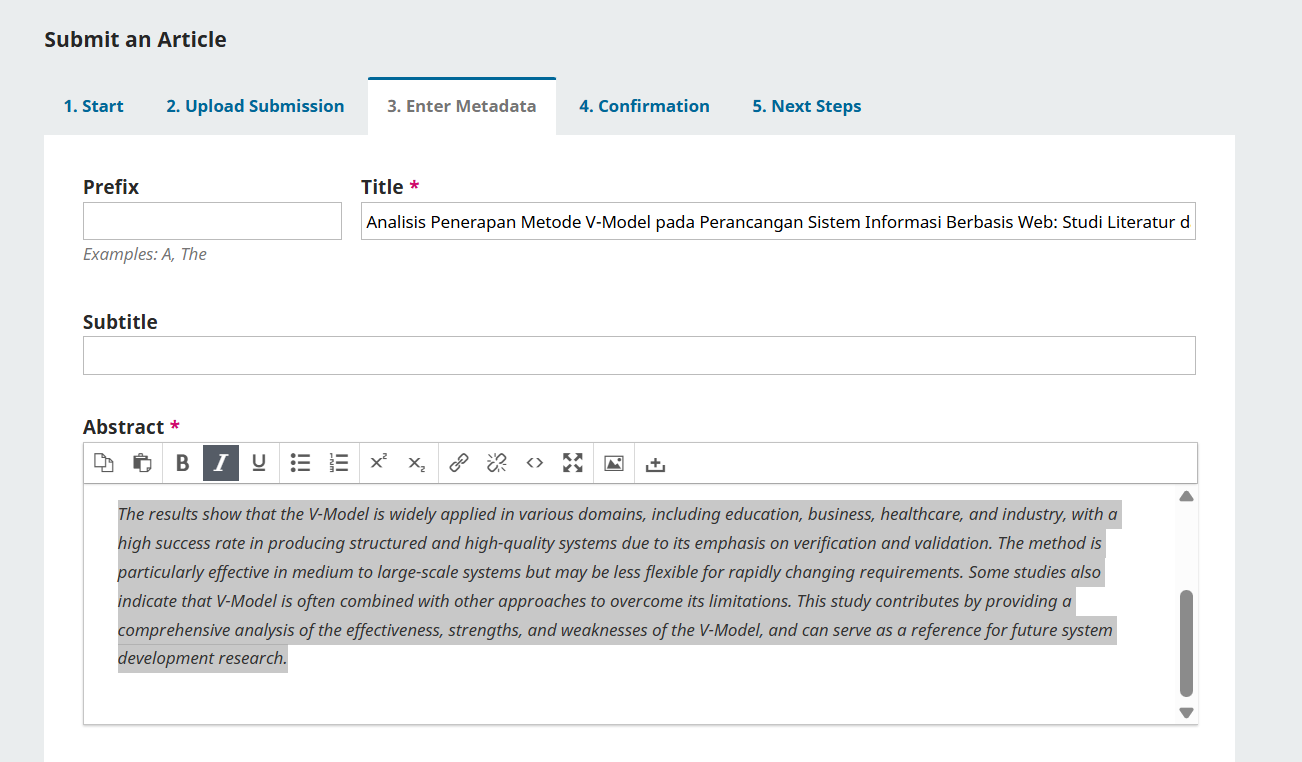Insert a bullet list in abstract

click(x=300, y=463)
